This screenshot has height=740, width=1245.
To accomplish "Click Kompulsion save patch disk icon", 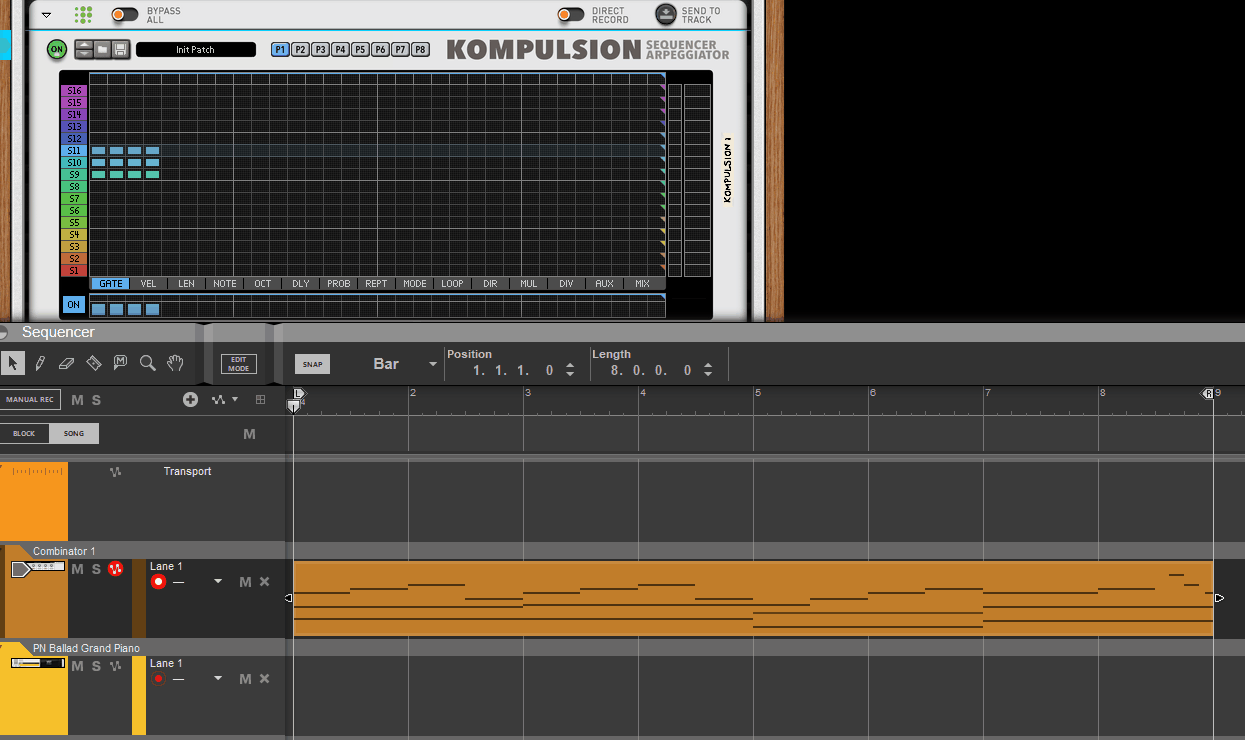I will click(120, 49).
